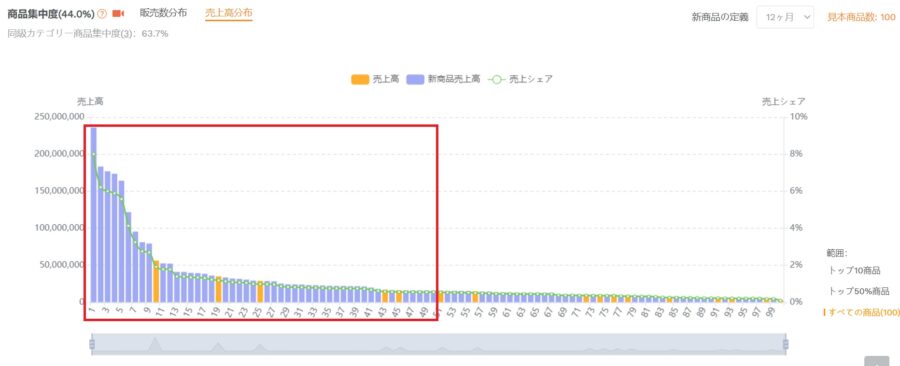Viewport: 900px width, 366px height.
Task: Toggle the purple 新商品売上高 legend series
Action: [x=443, y=79]
